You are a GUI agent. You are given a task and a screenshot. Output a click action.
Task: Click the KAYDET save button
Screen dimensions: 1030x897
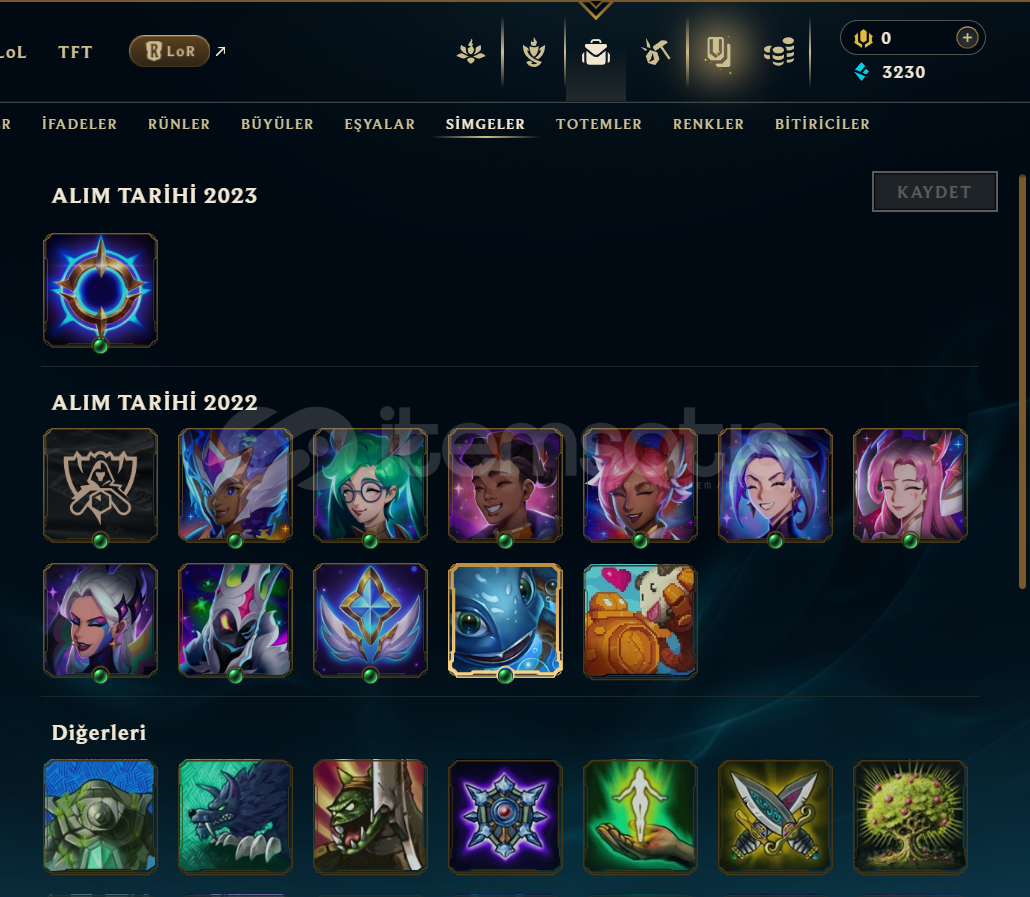coord(935,192)
